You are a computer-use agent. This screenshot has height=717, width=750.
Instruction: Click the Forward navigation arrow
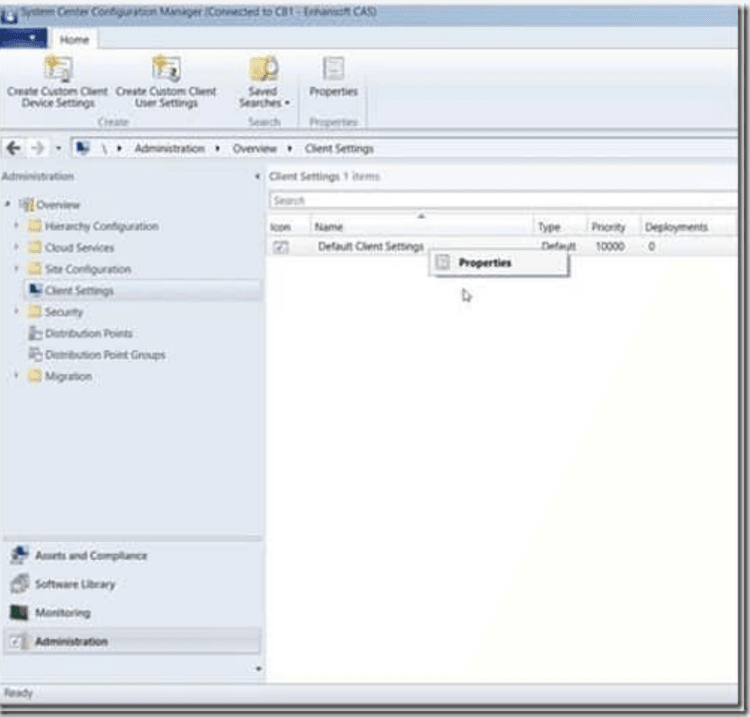pyautogui.click(x=37, y=148)
